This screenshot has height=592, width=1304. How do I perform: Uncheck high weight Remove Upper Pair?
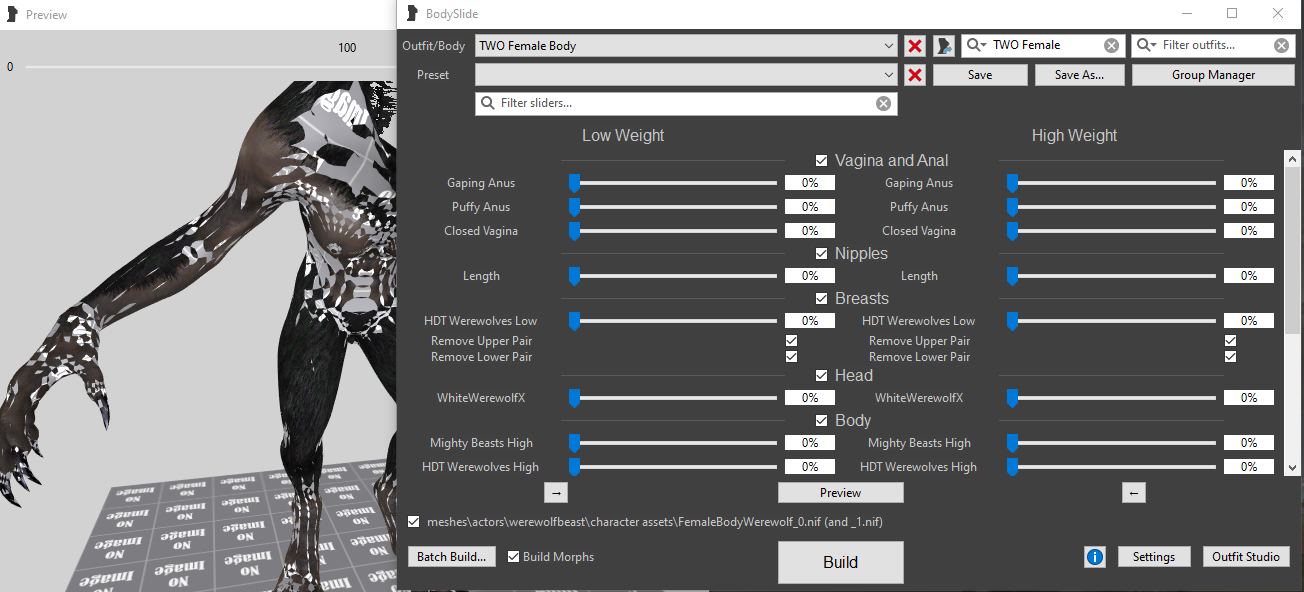pyautogui.click(x=1231, y=341)
